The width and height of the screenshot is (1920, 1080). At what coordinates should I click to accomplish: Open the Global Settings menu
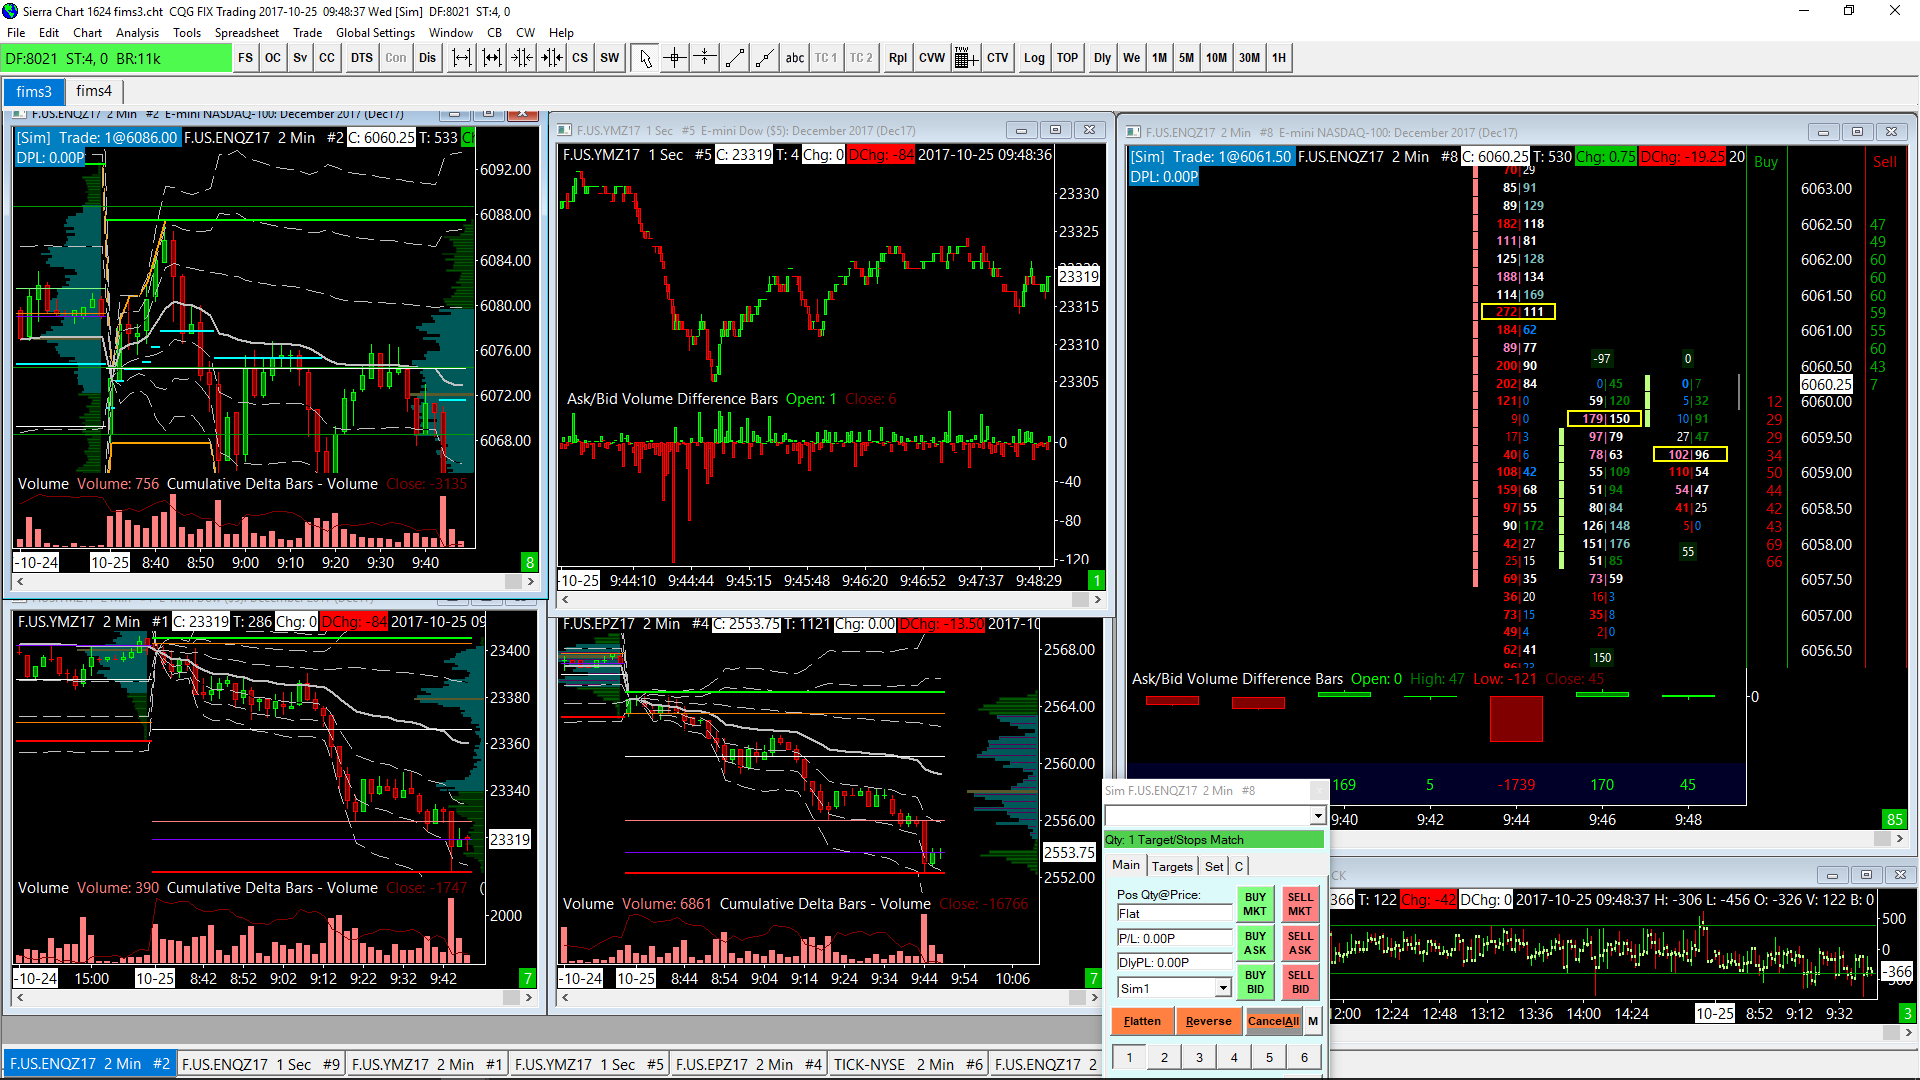click(375, 32)
